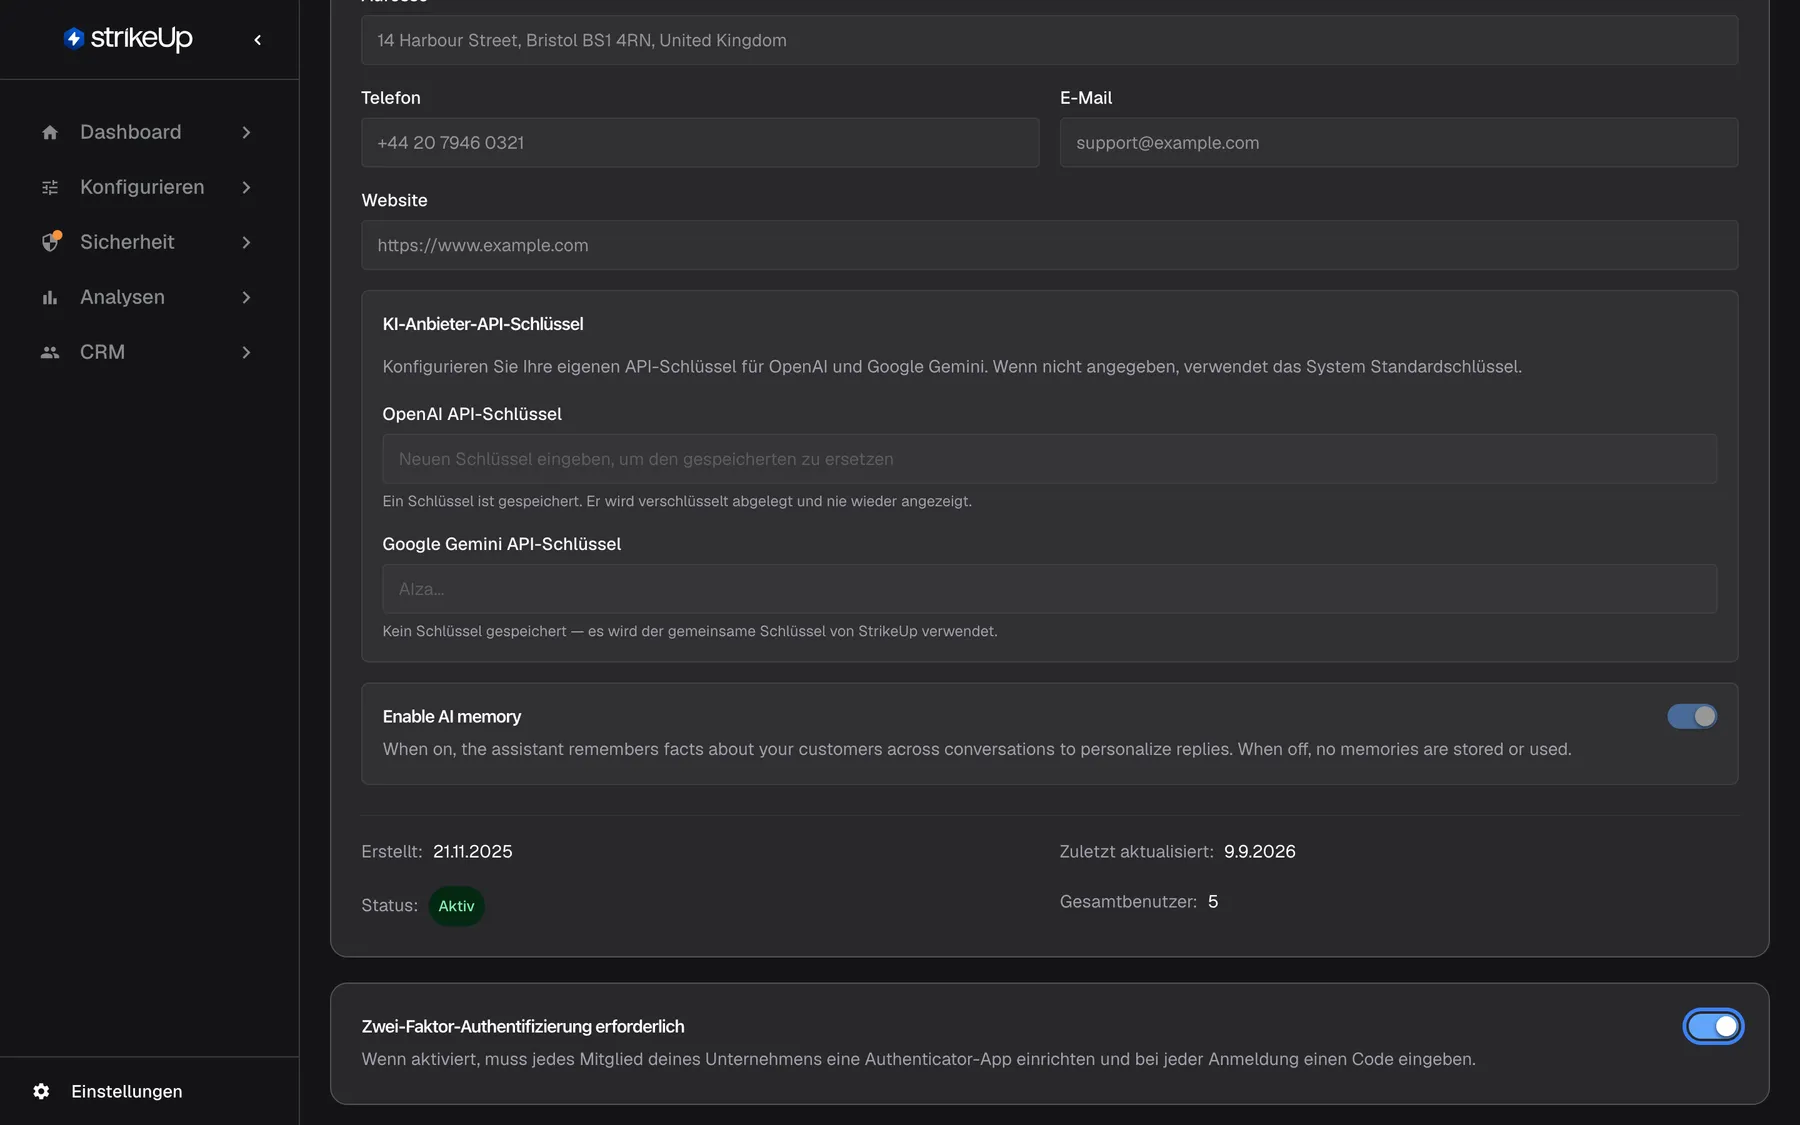Expand the Dashboard chevron
The height and width of the screenshot is (1125, 1800).
(246, 132)
